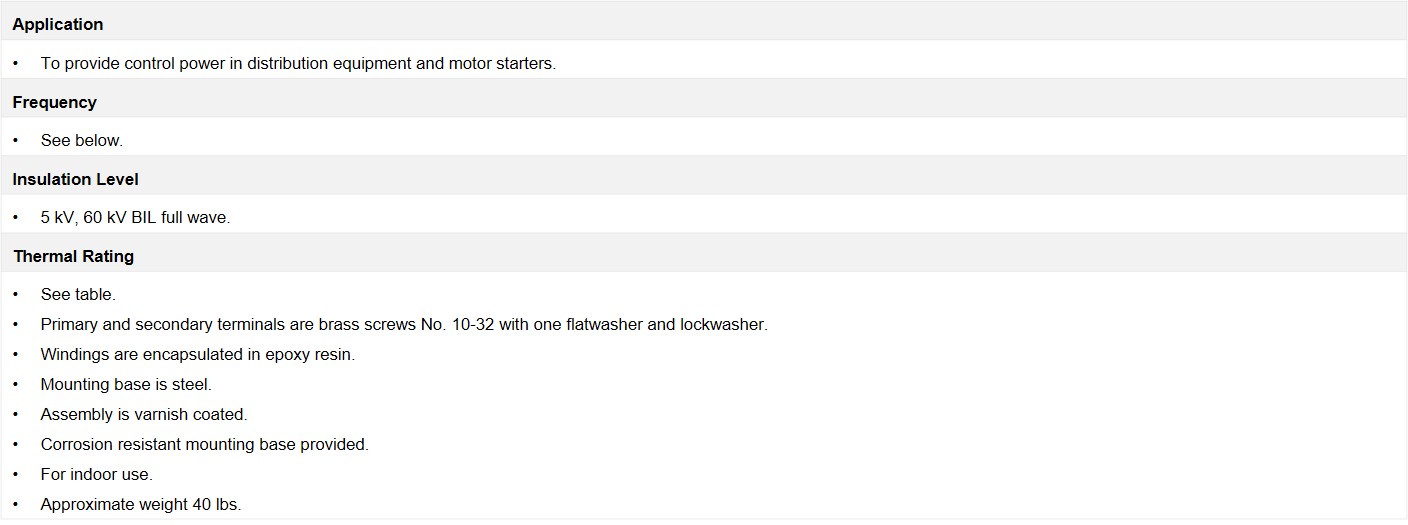Select the Thermal Rating heading
1408x525 pixels.
73,256
